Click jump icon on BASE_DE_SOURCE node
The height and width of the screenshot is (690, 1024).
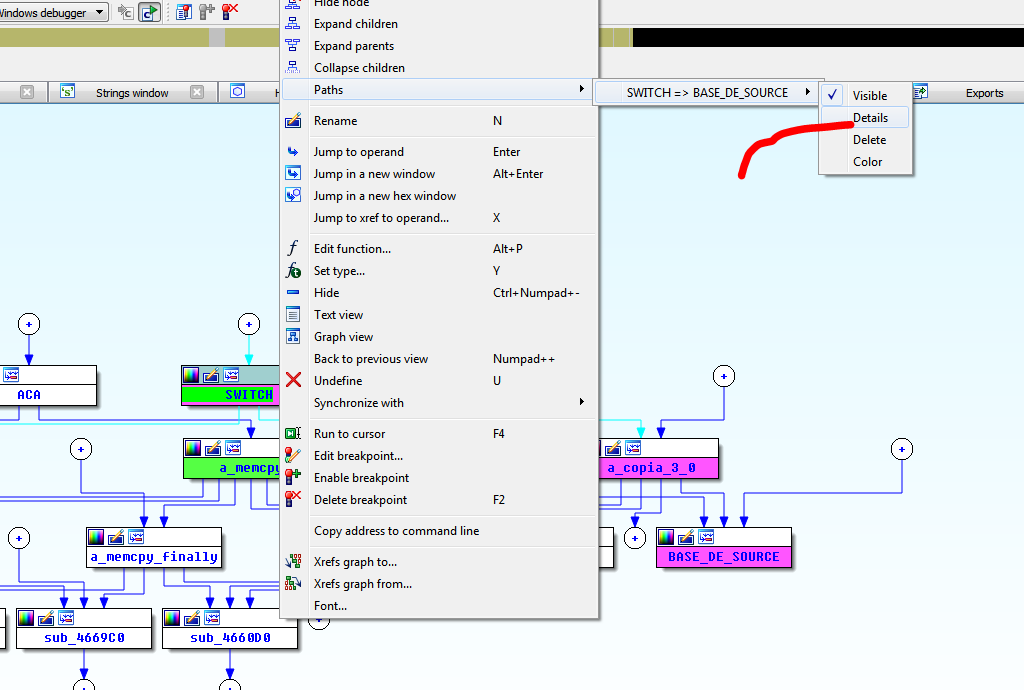[x=706, y=537]
